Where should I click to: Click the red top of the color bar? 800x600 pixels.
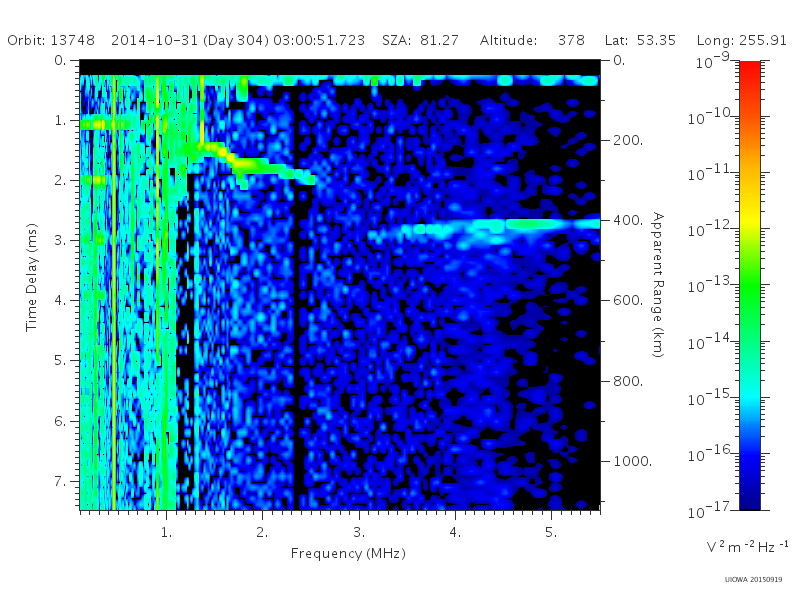[749, 69]
